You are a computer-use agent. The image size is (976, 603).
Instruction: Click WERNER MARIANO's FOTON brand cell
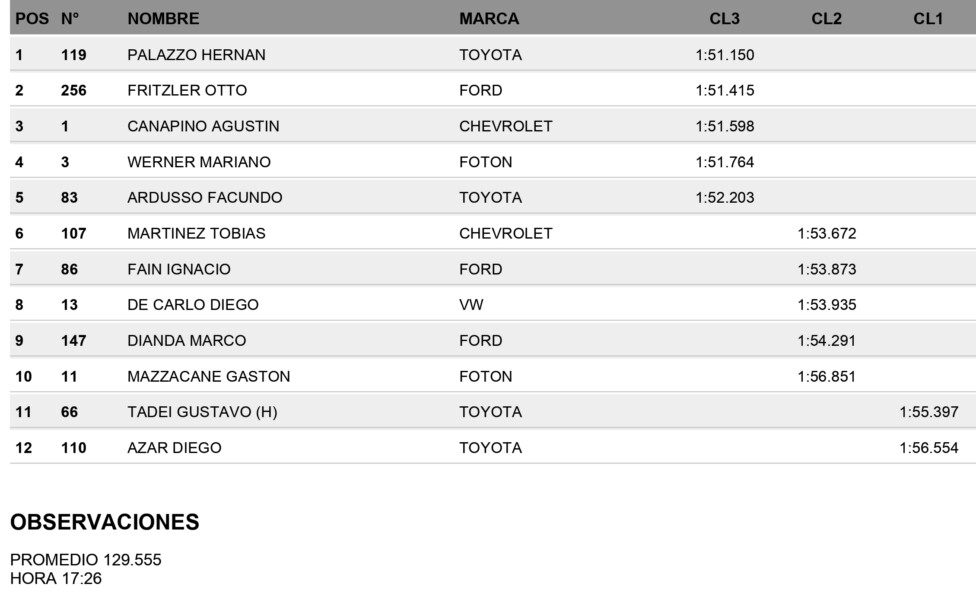point(486,162)
